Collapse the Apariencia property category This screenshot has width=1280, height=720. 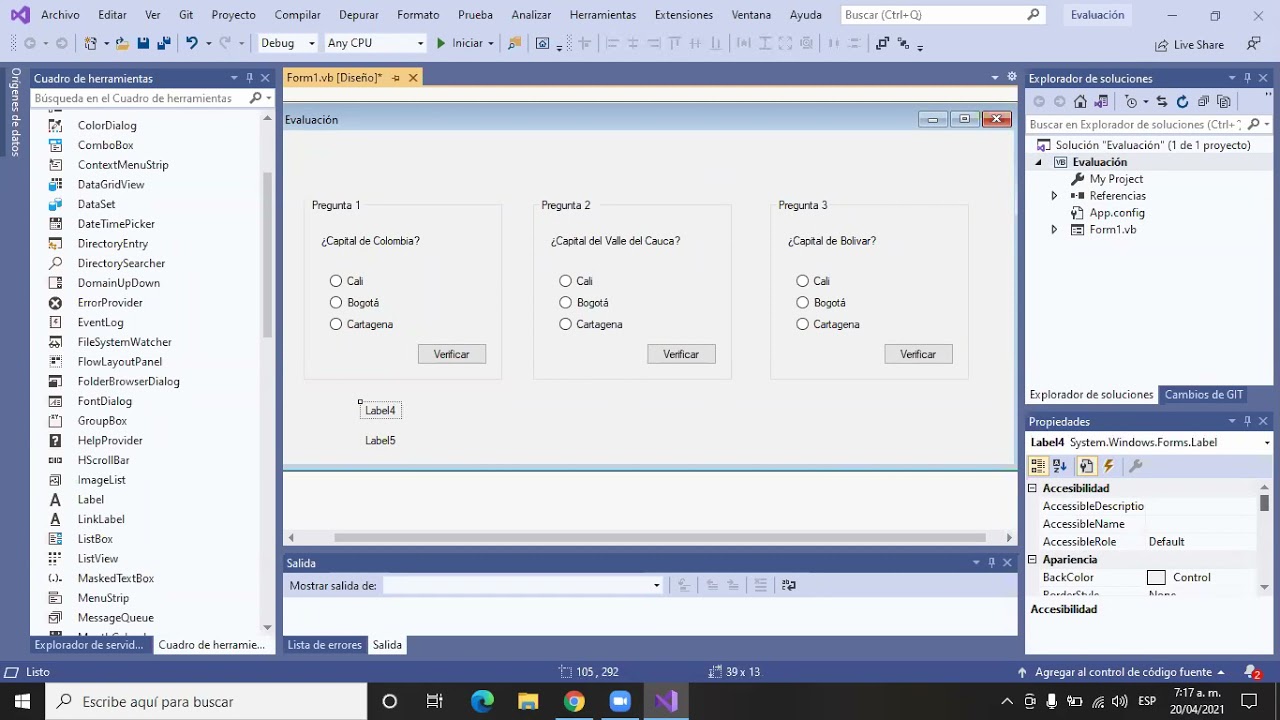click(x=1033, y=559)
